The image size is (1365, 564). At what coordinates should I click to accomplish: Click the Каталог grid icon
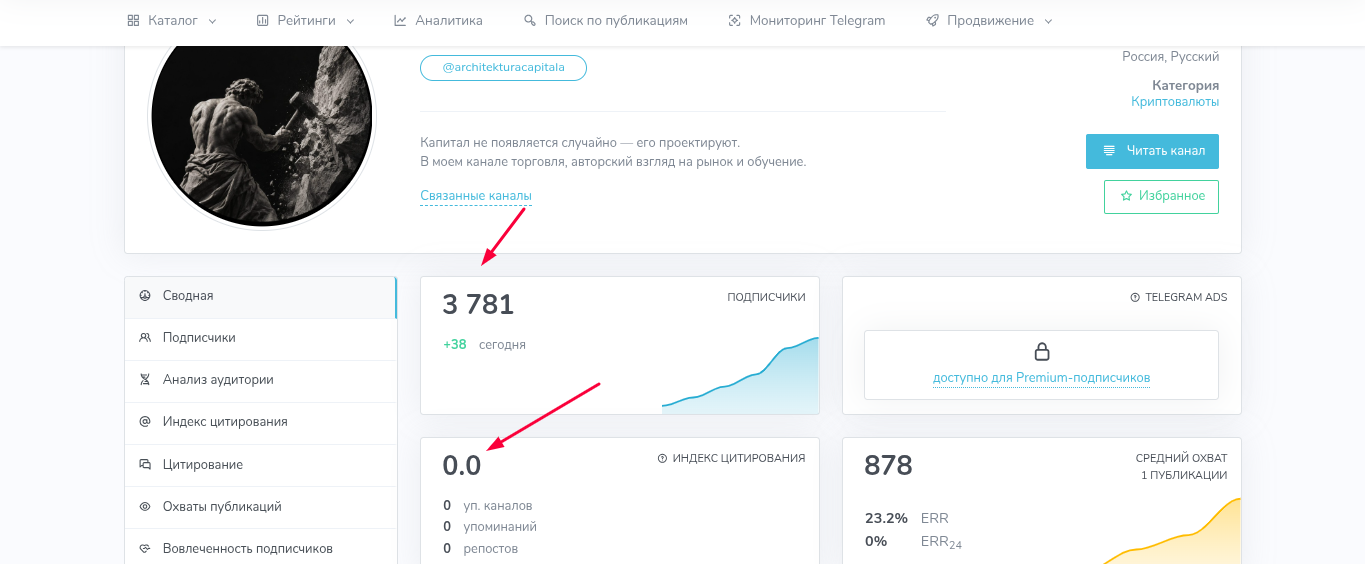(133, 20)
